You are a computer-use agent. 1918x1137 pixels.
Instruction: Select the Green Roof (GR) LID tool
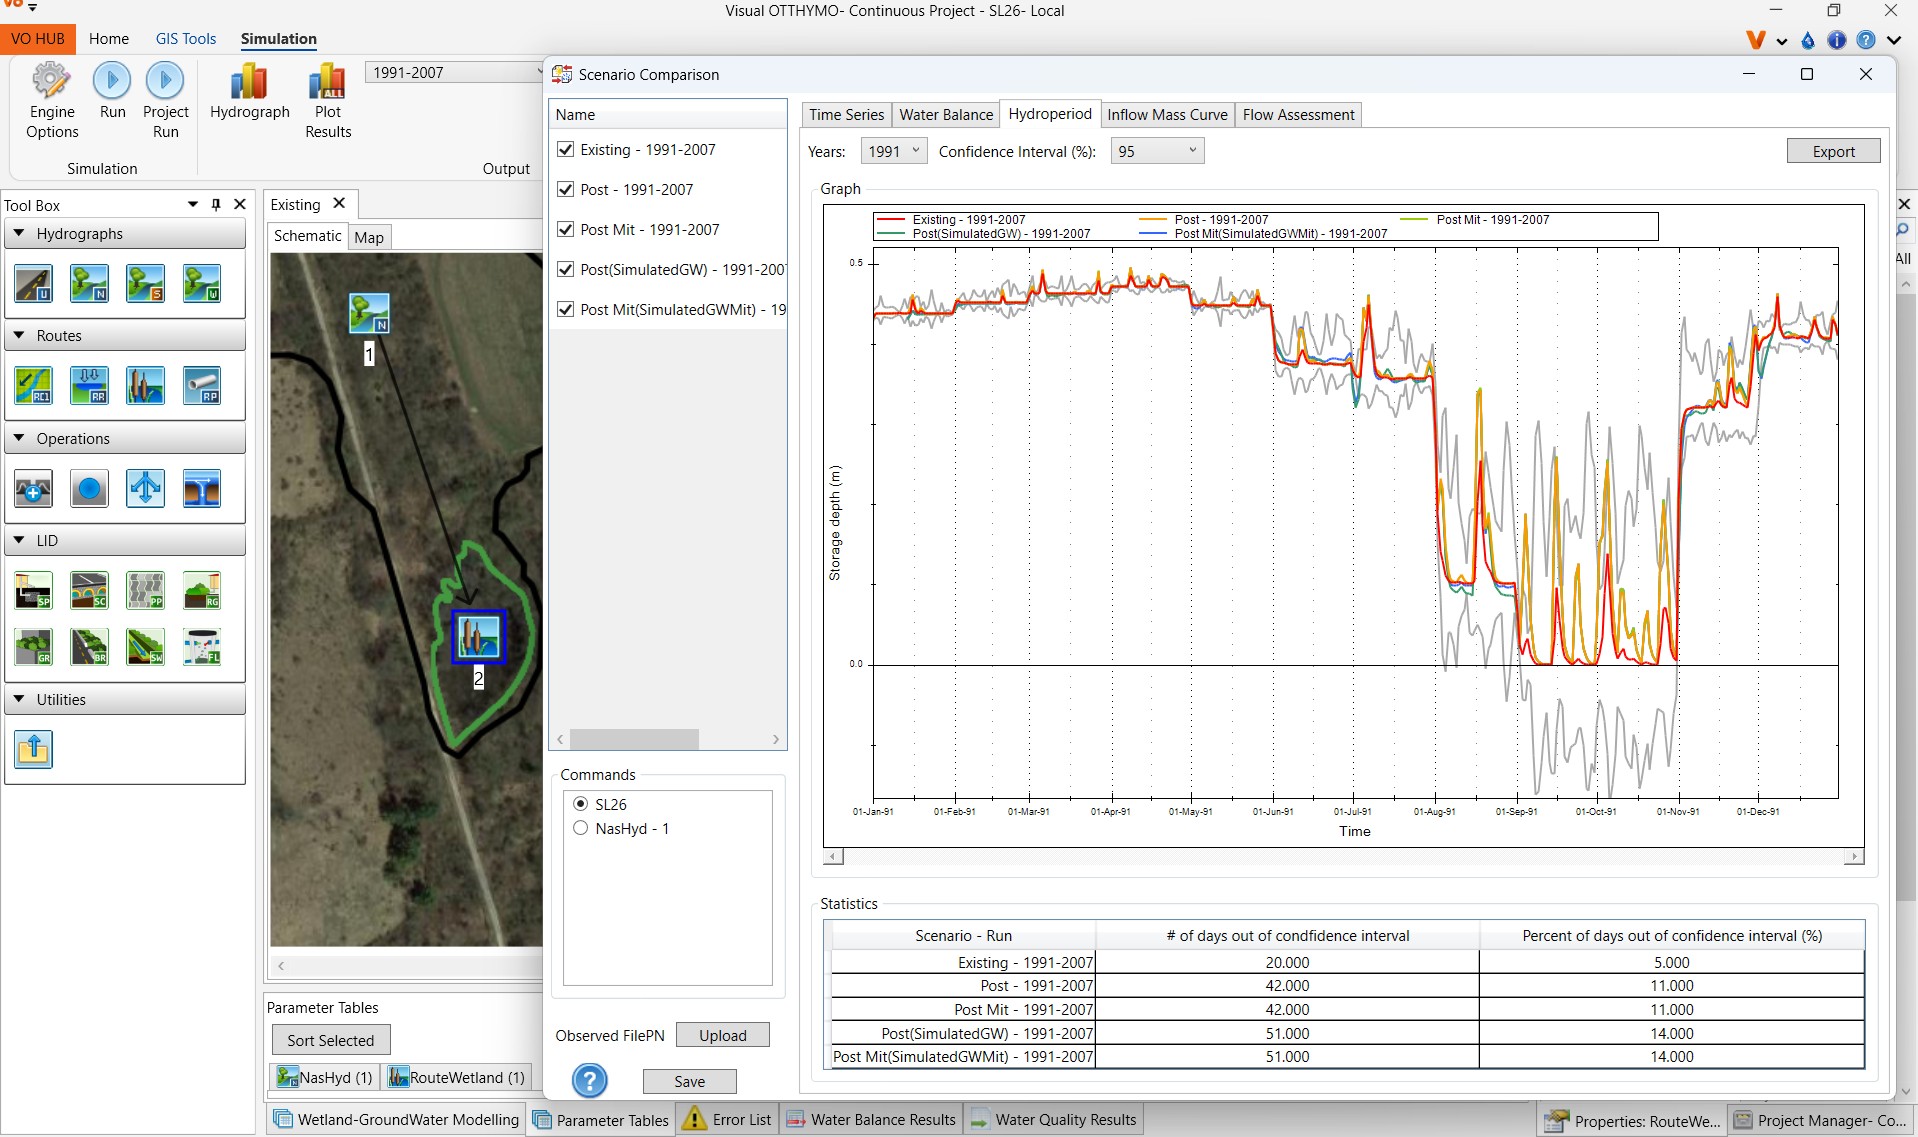(33, 647)
